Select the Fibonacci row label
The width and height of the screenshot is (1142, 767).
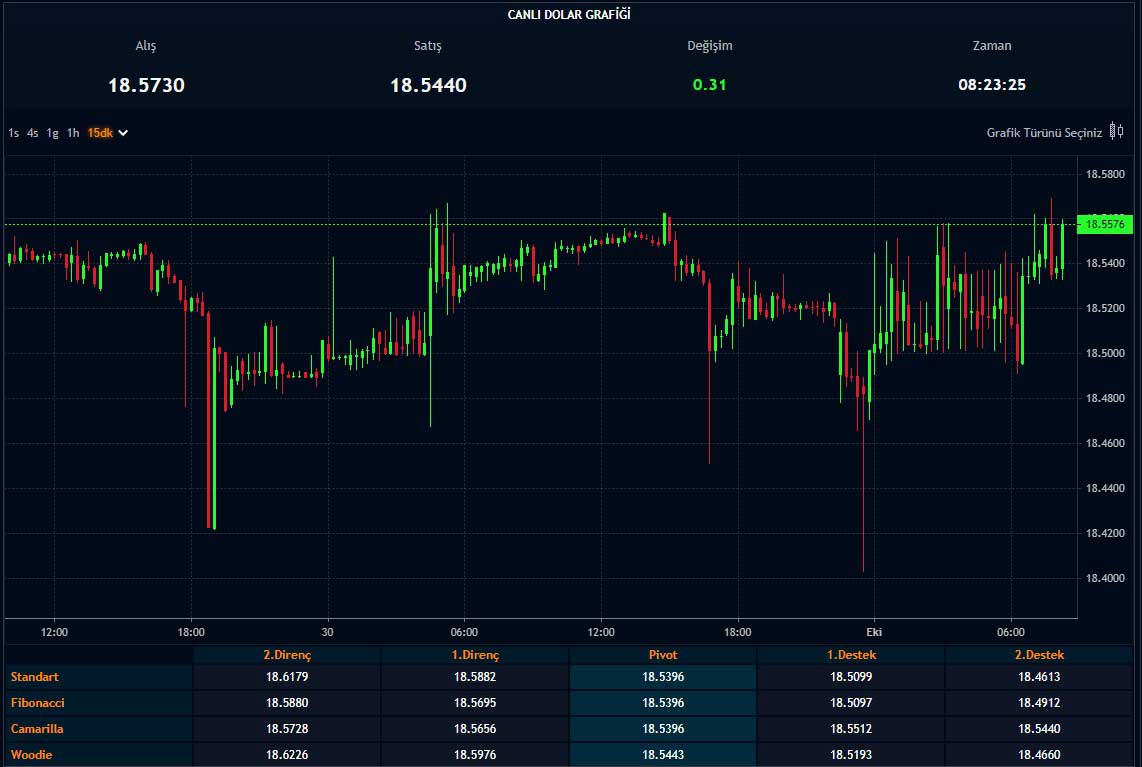tap(37, 703)
